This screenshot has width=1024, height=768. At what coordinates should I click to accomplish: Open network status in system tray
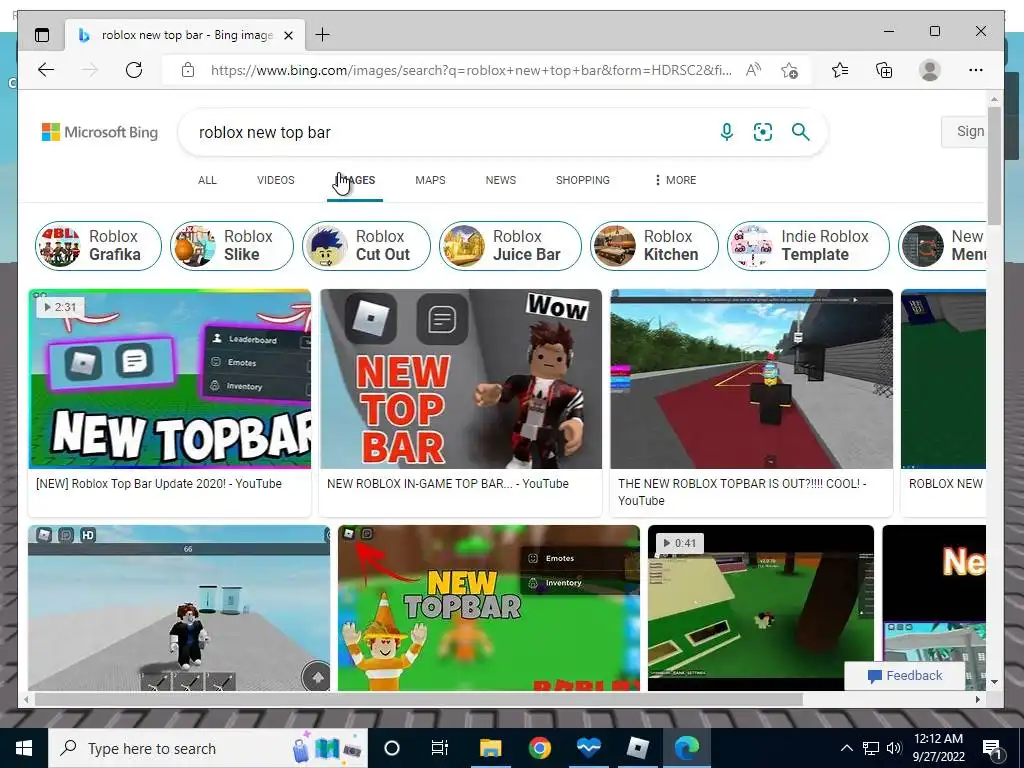(x=871, y=748)
